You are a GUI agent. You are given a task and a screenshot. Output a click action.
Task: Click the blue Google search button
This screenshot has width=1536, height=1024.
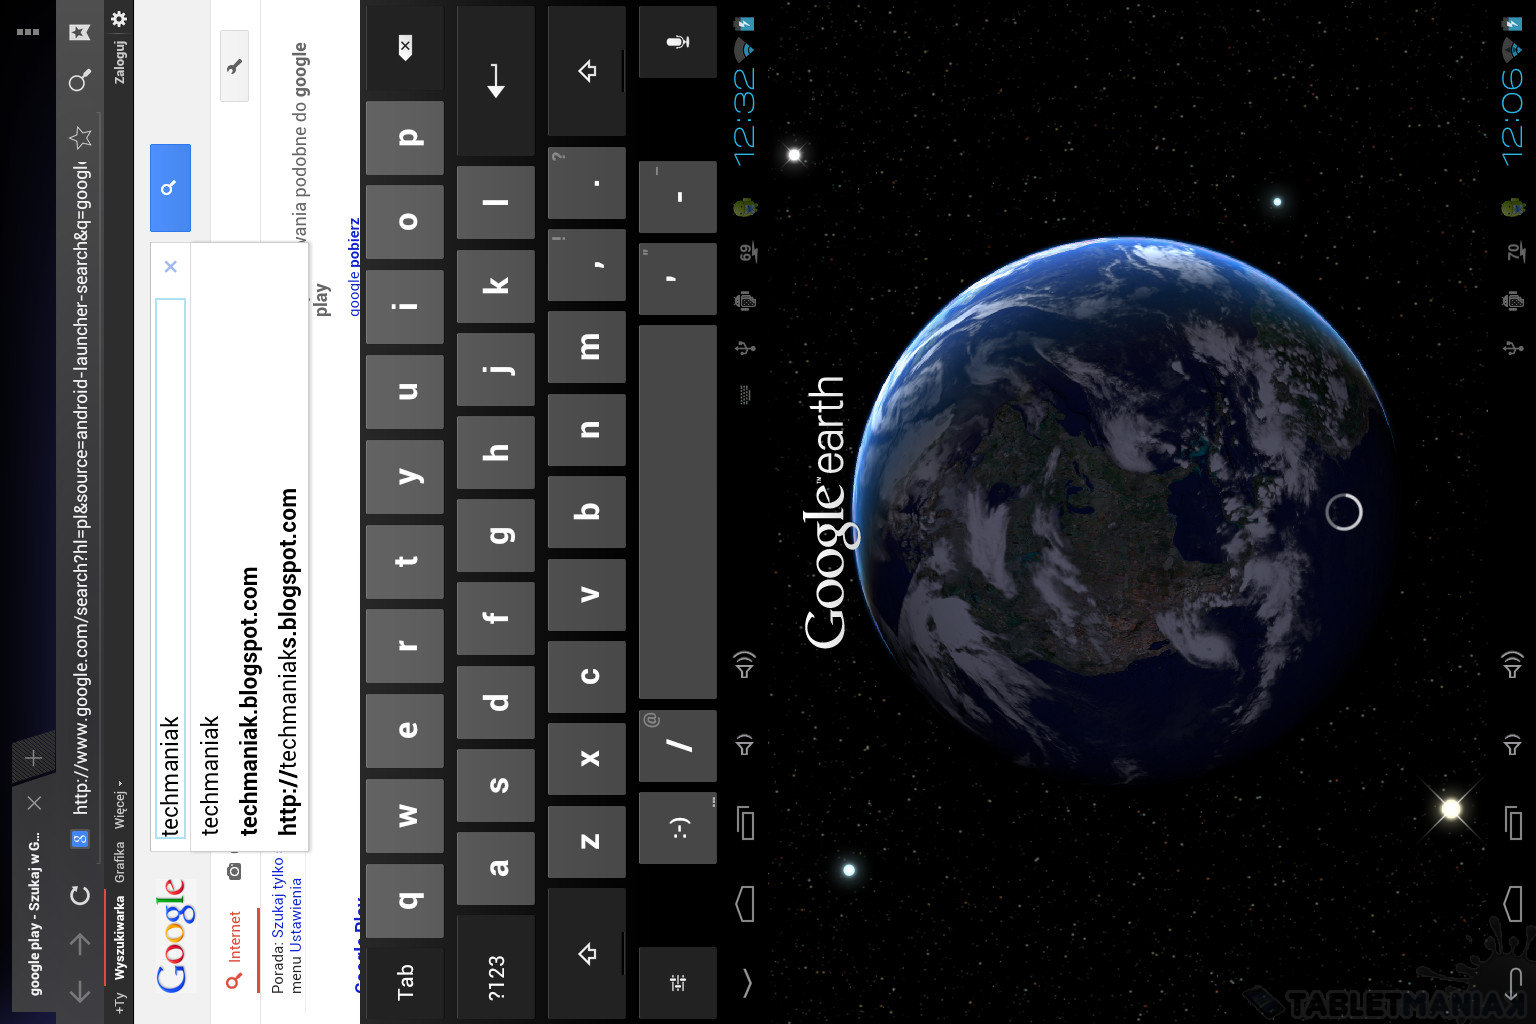(x=170, y=188)
